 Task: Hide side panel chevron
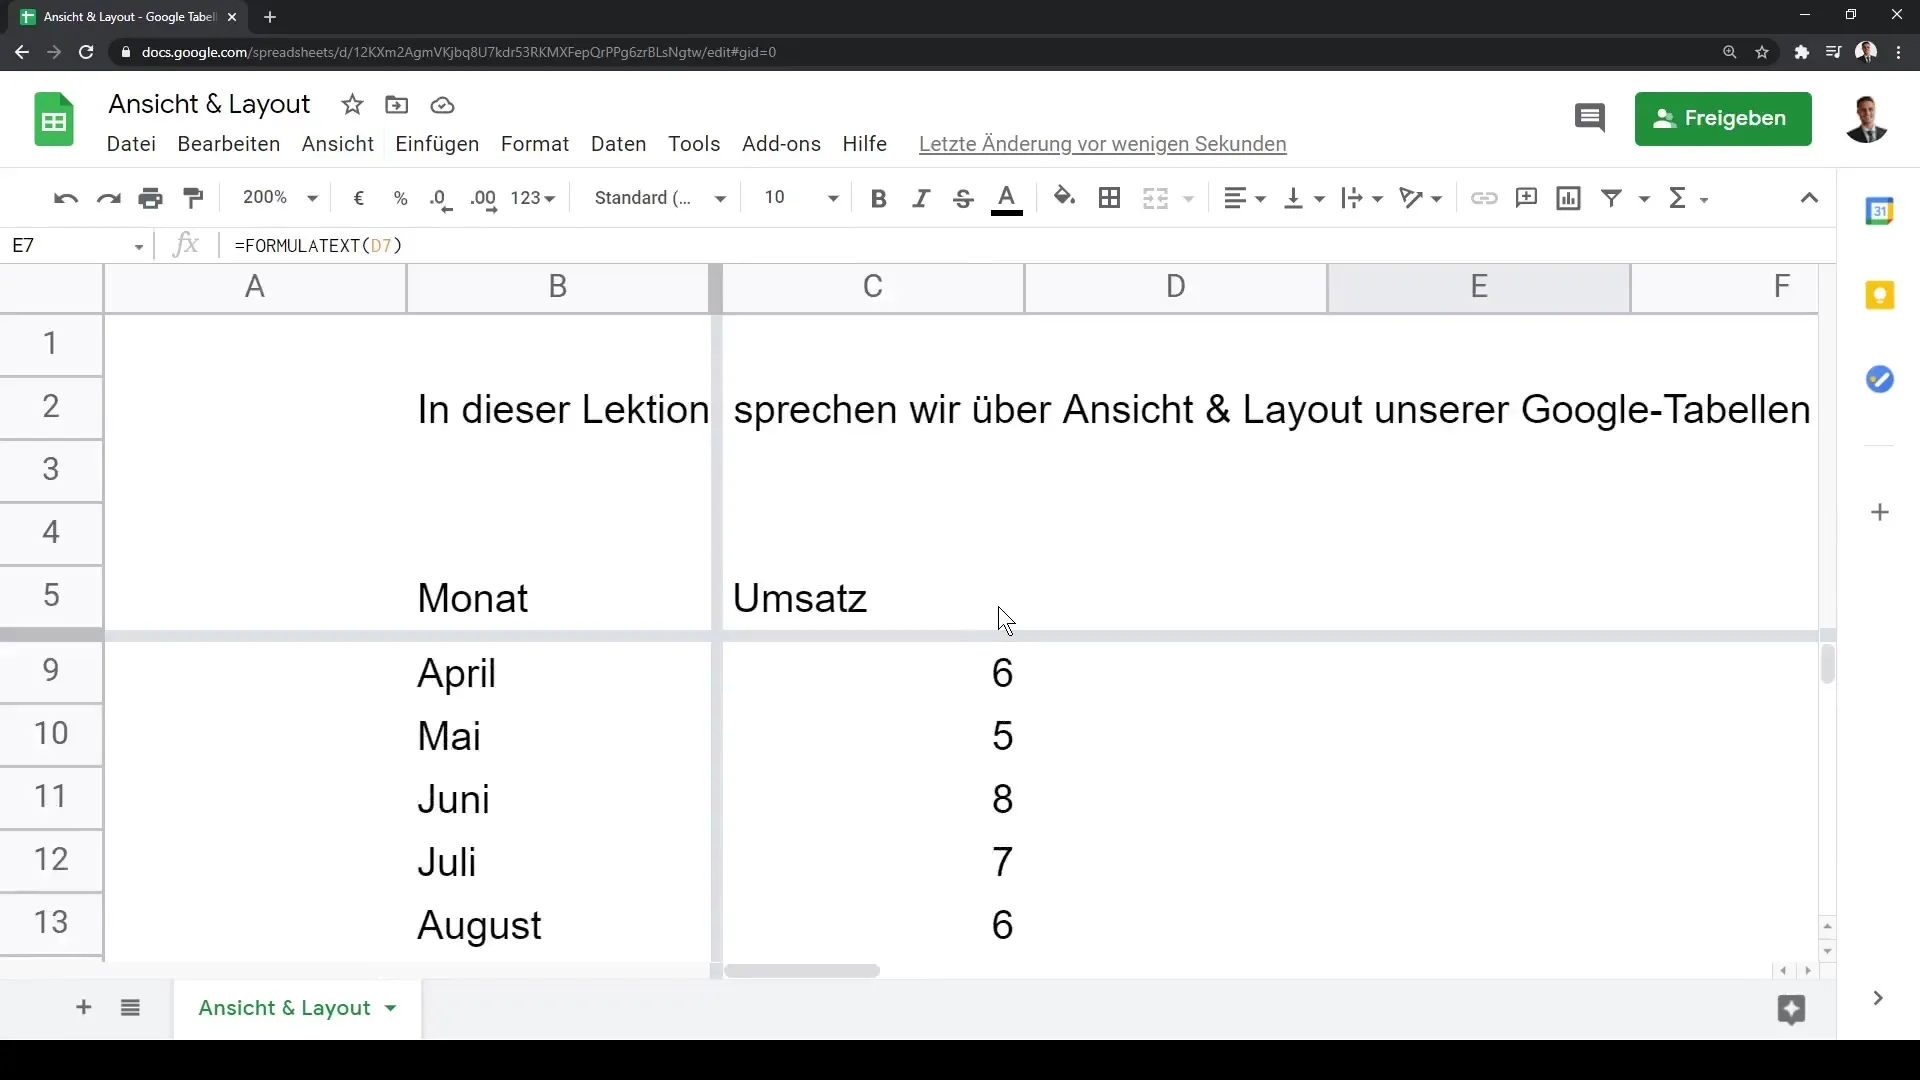[x=1878, y=998]
